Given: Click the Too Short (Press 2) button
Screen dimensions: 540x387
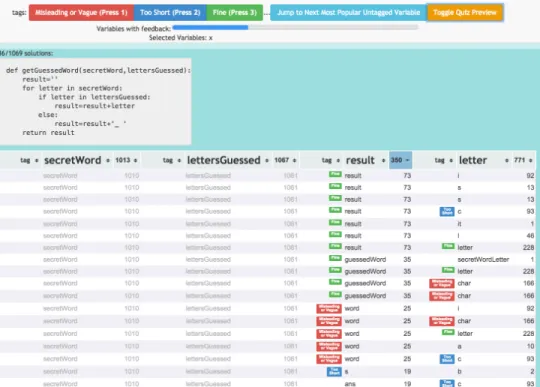Looking at the screenshot, I should 170,13.
